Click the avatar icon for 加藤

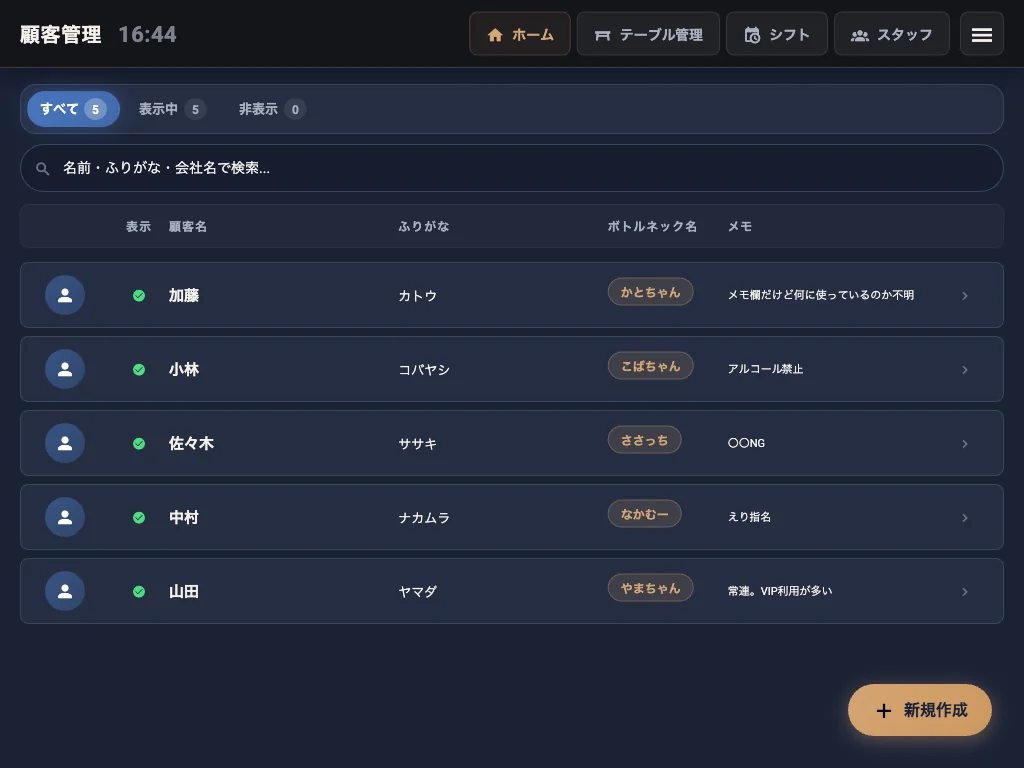(65, 295)
